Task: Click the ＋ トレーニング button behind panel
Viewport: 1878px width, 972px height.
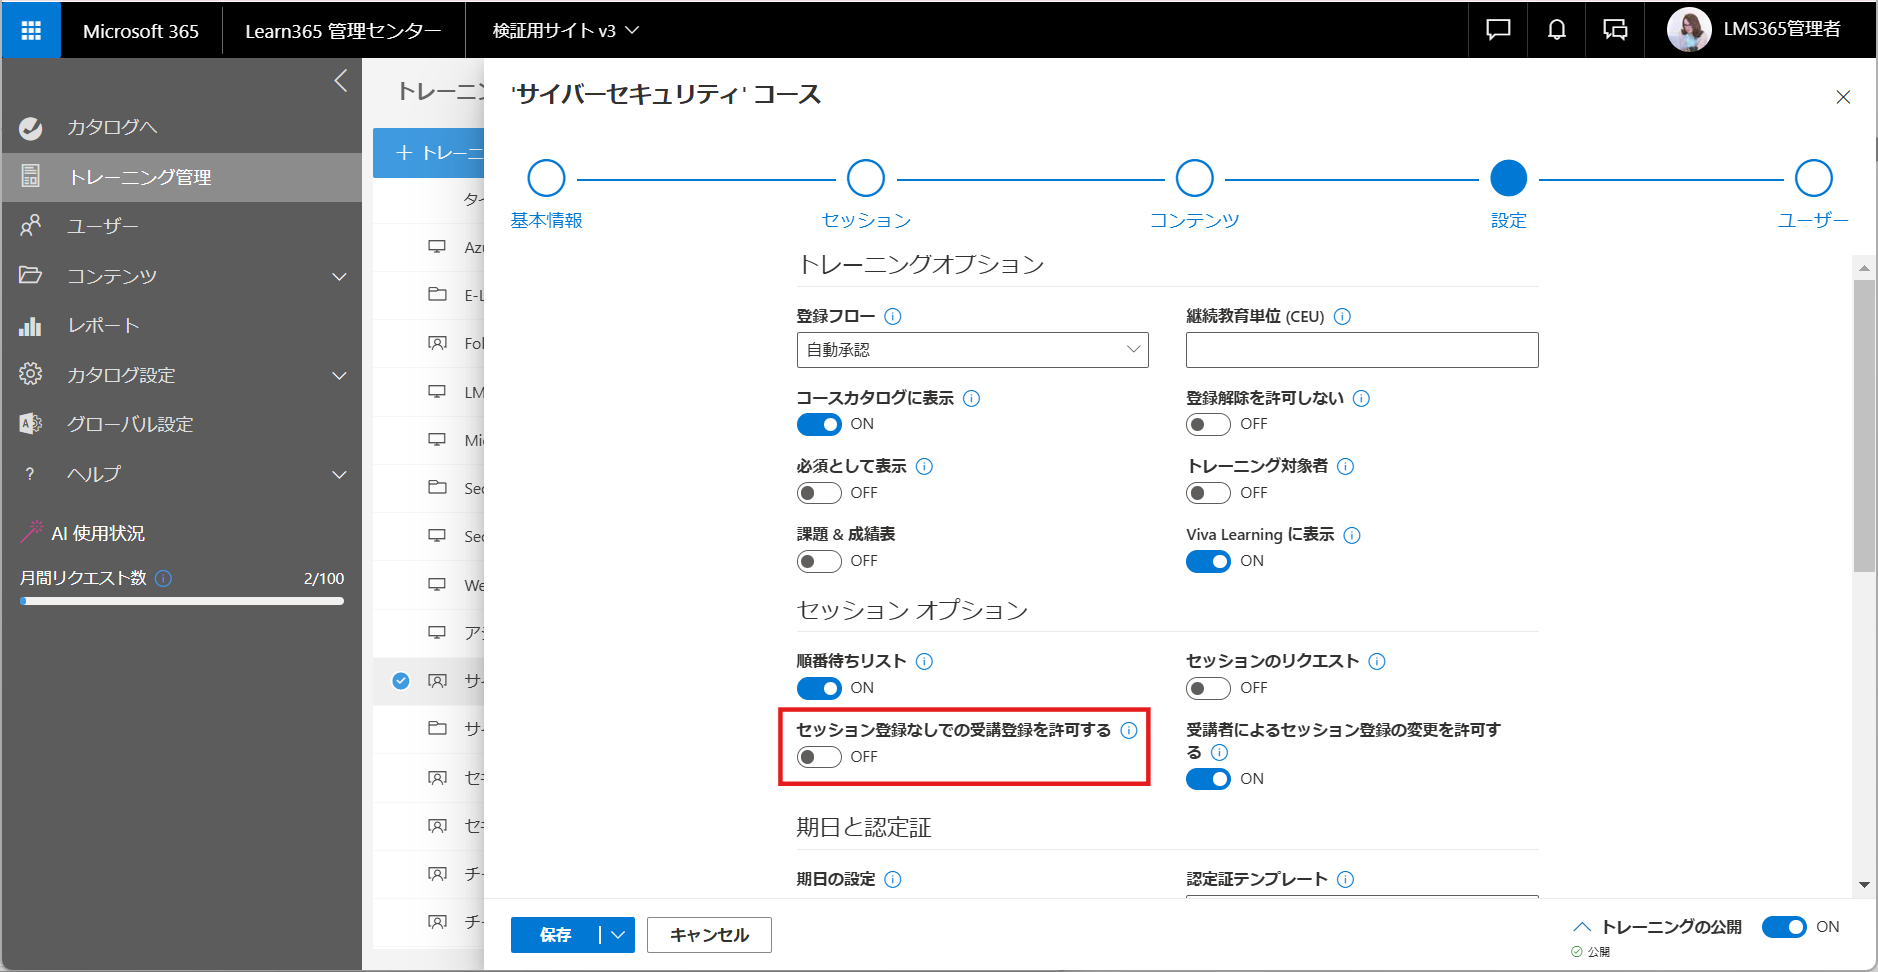Action: [x=429, y=153]
